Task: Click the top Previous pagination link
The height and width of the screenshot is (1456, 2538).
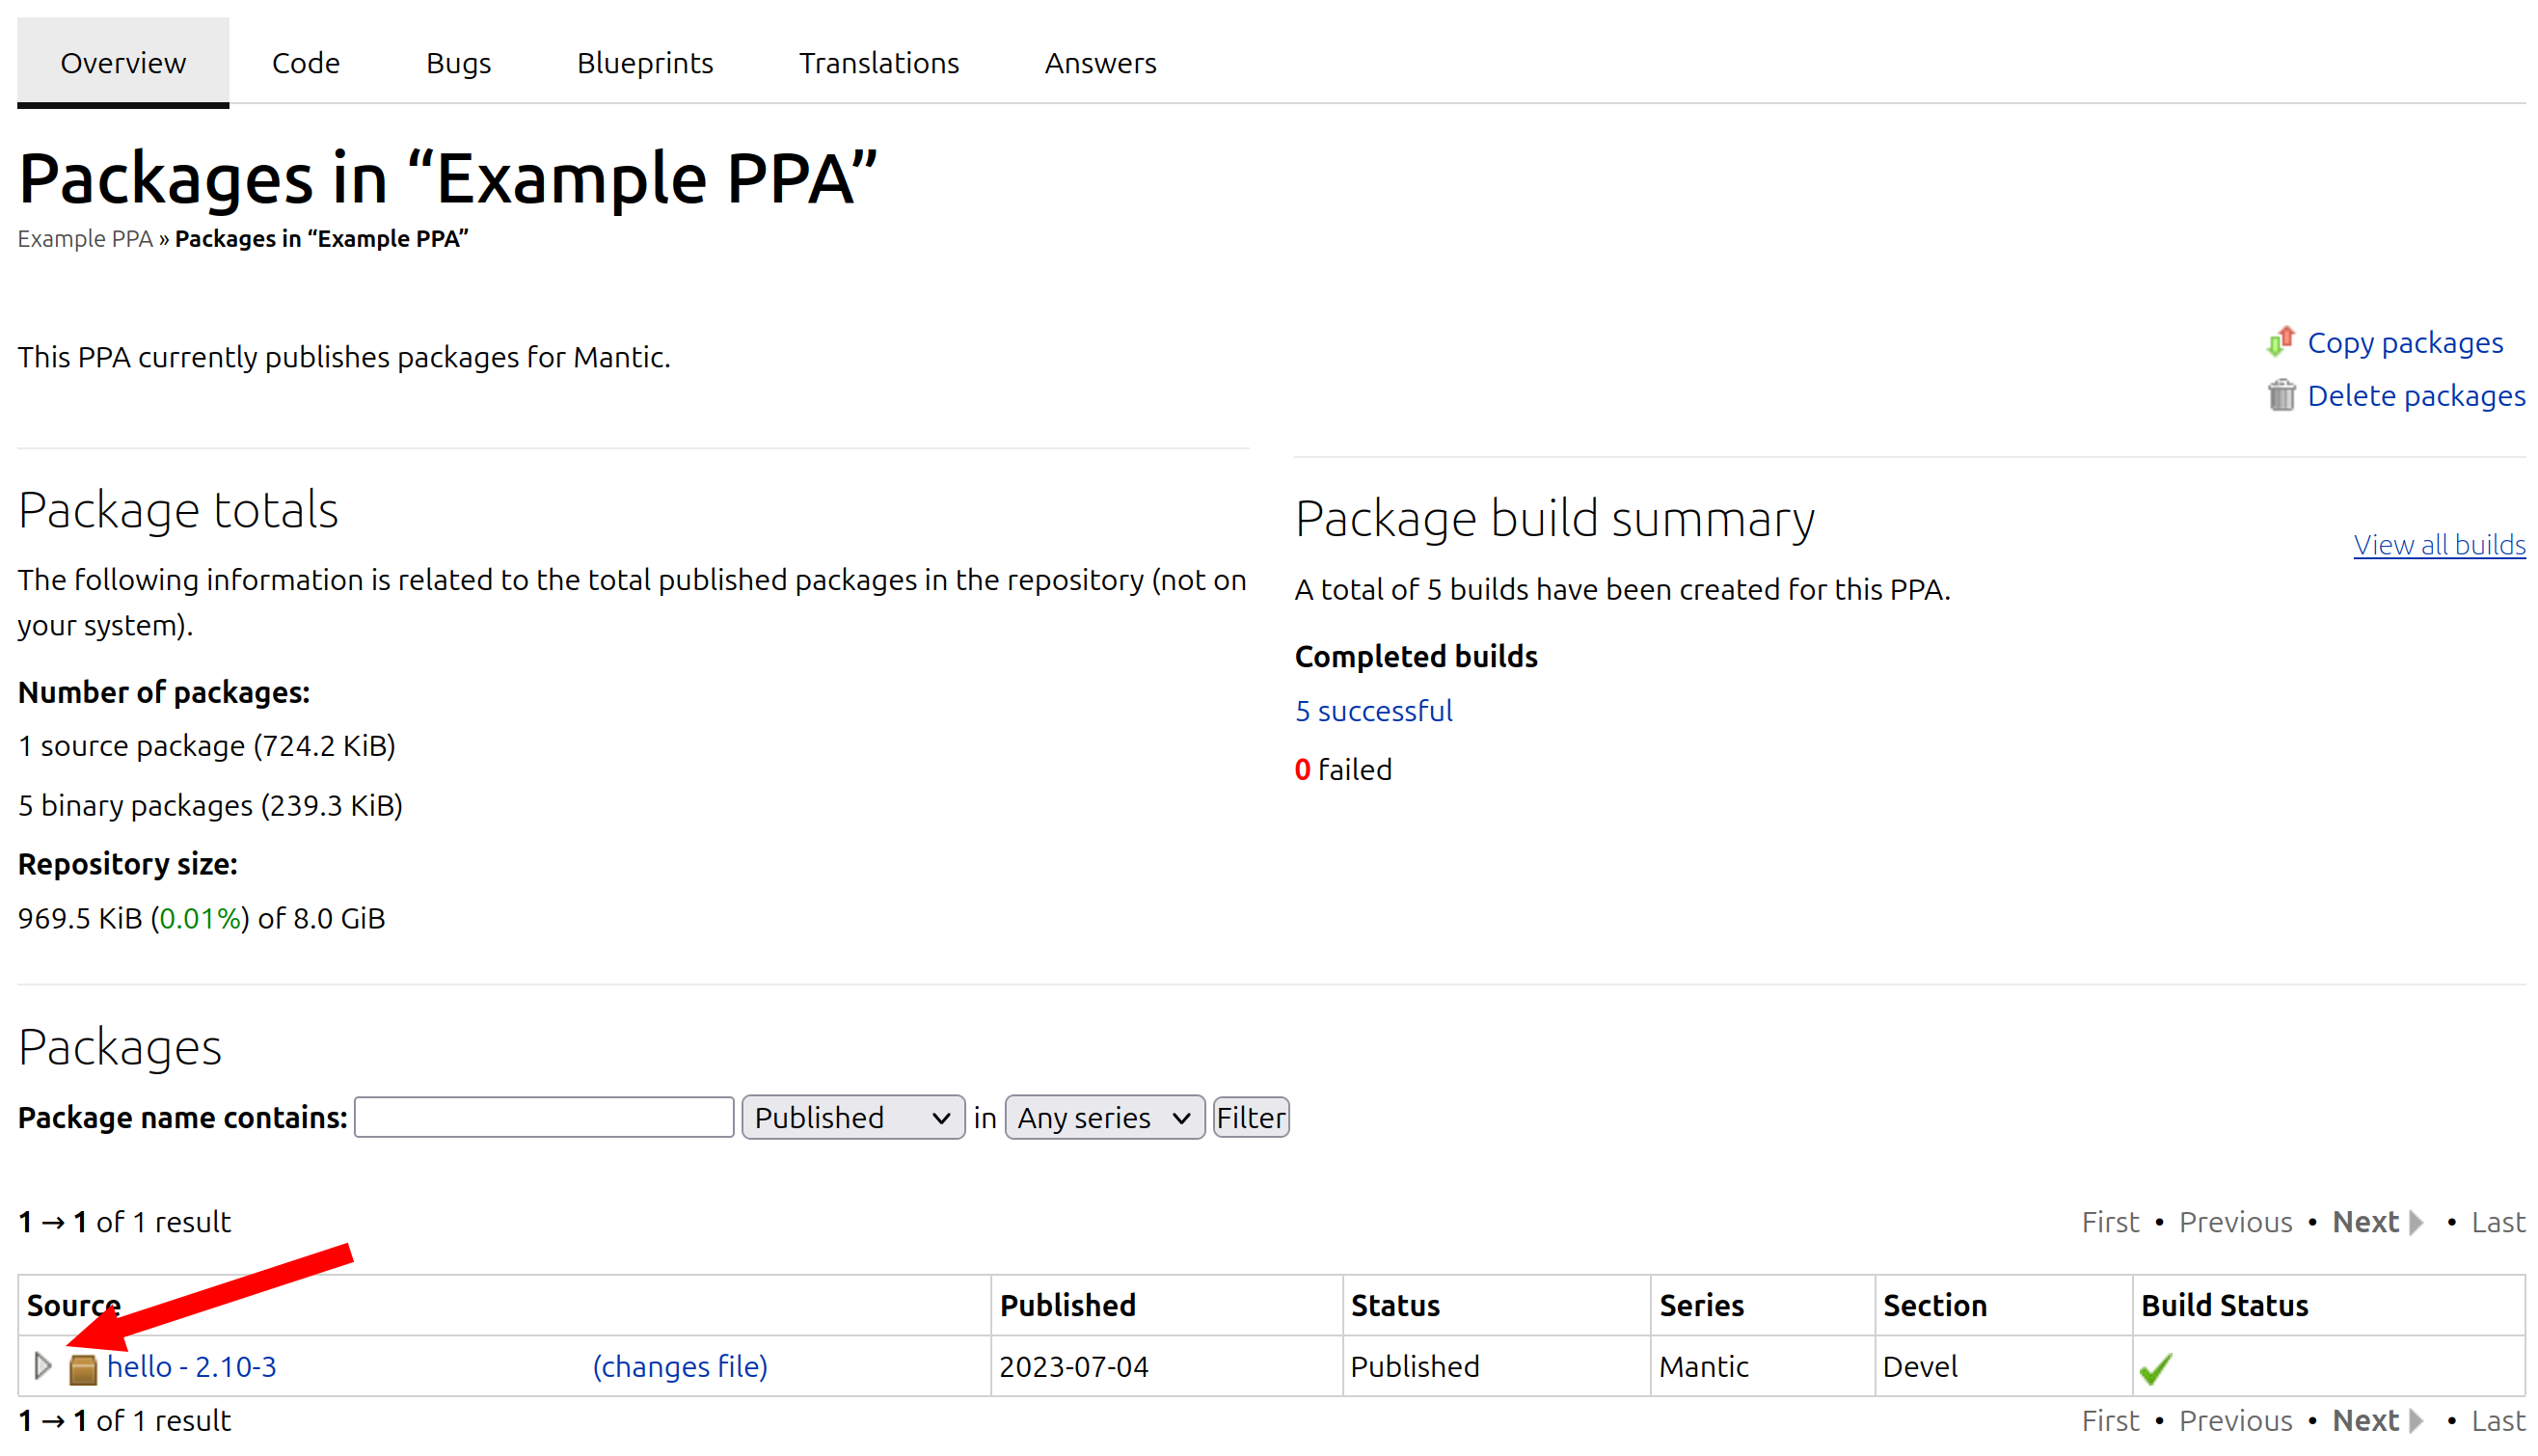Action: click(2235, 1222)
